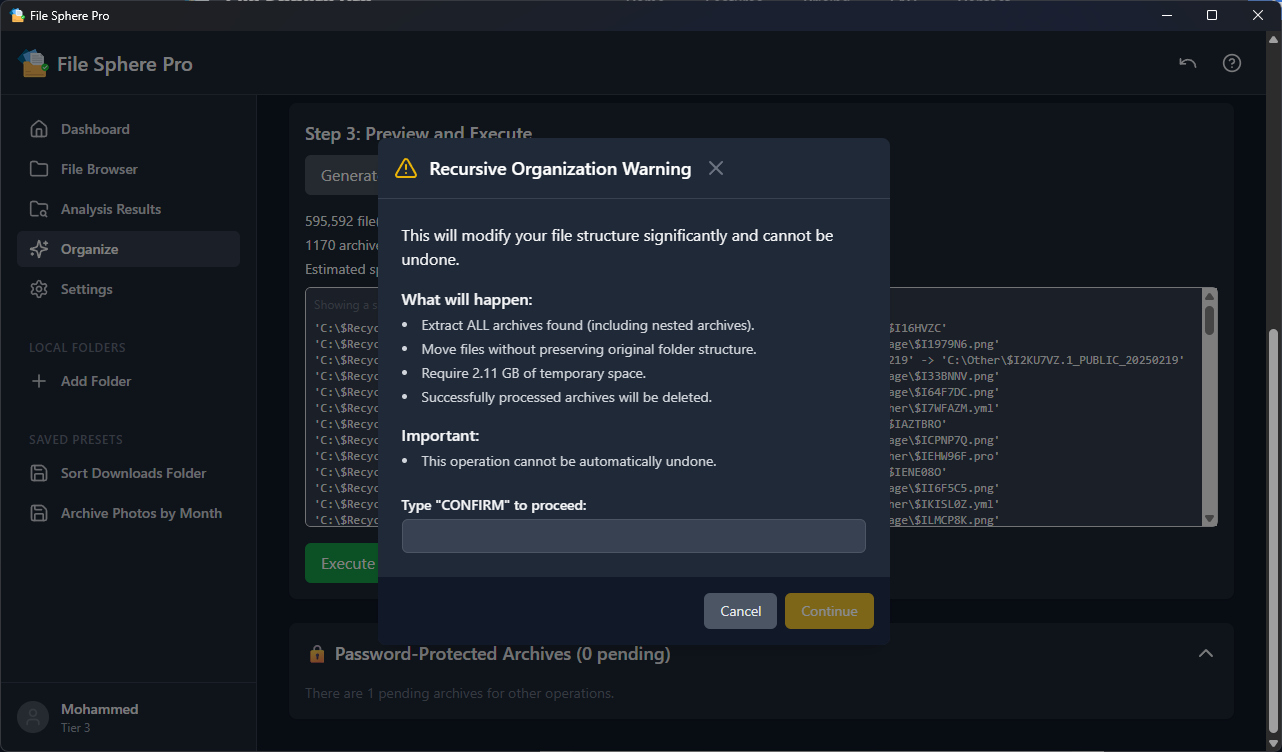This screenshot has height=752, width=1282.
Task: Load the Sort Downloads Folder preset
Action: pyautogui.click(x=128, y=473)
